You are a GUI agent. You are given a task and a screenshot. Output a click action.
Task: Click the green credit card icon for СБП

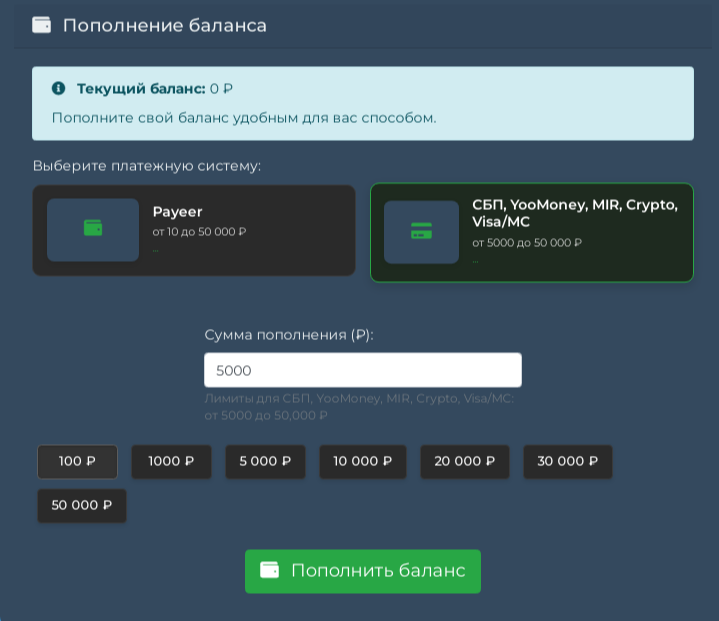point(421,231)
